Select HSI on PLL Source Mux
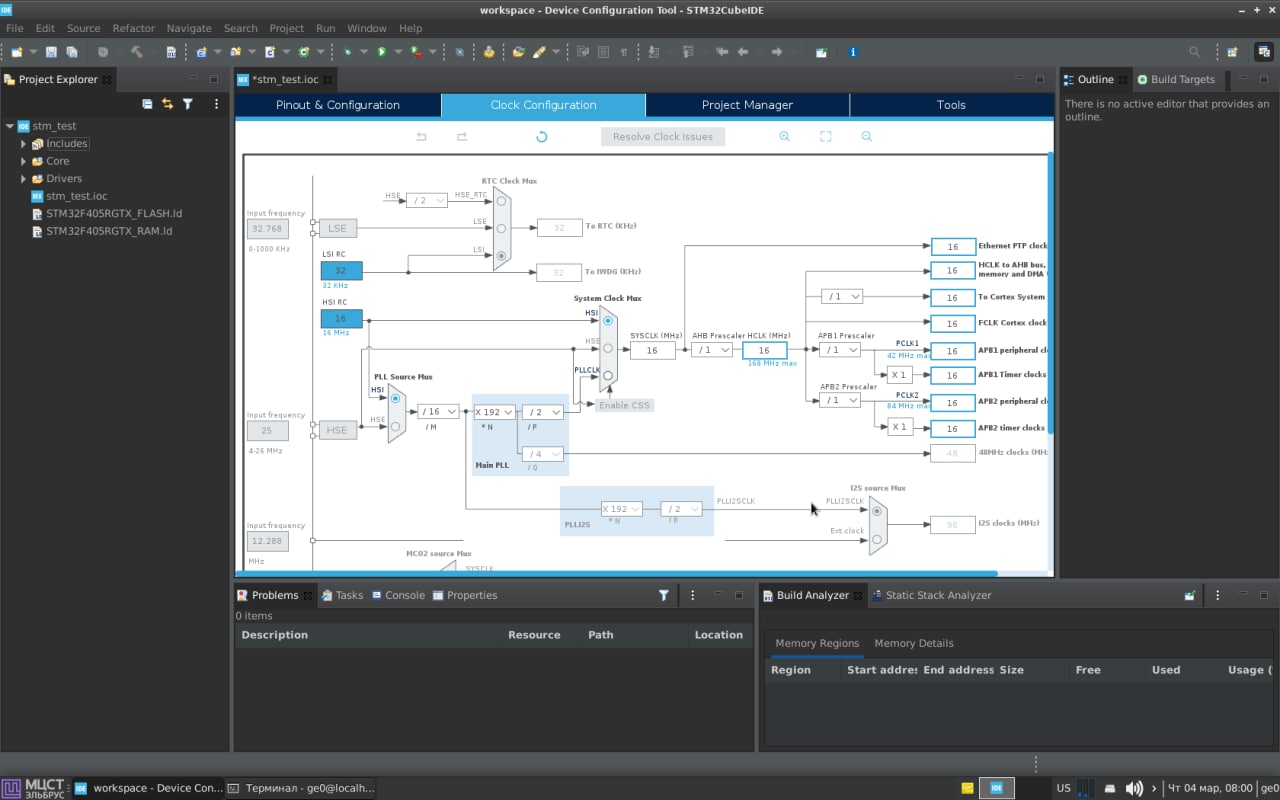1280x800 pixels. 396,398
